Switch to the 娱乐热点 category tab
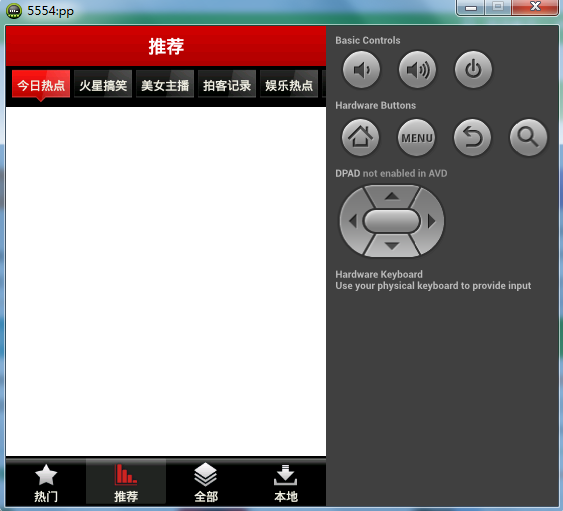This screenshot has width=563, height=511. pos(289,85)
